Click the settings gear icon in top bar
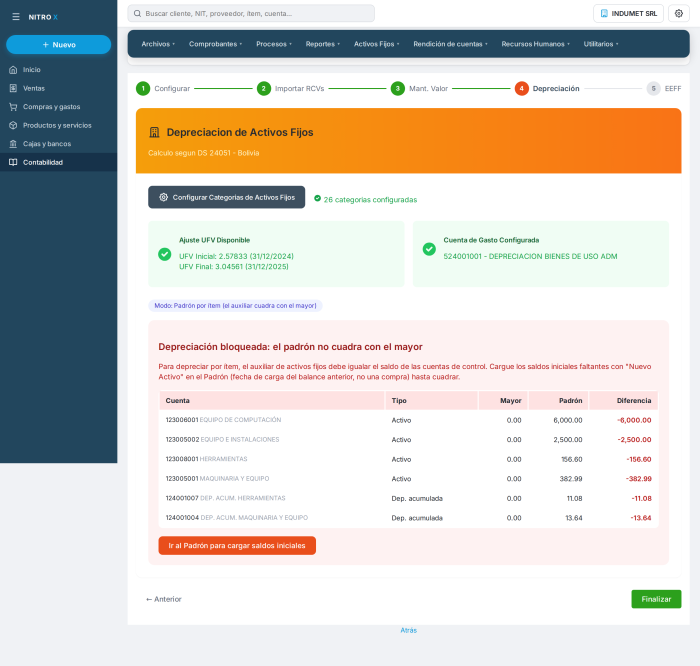The height and width of the screenshot is (666, 700). click(679, 13)
